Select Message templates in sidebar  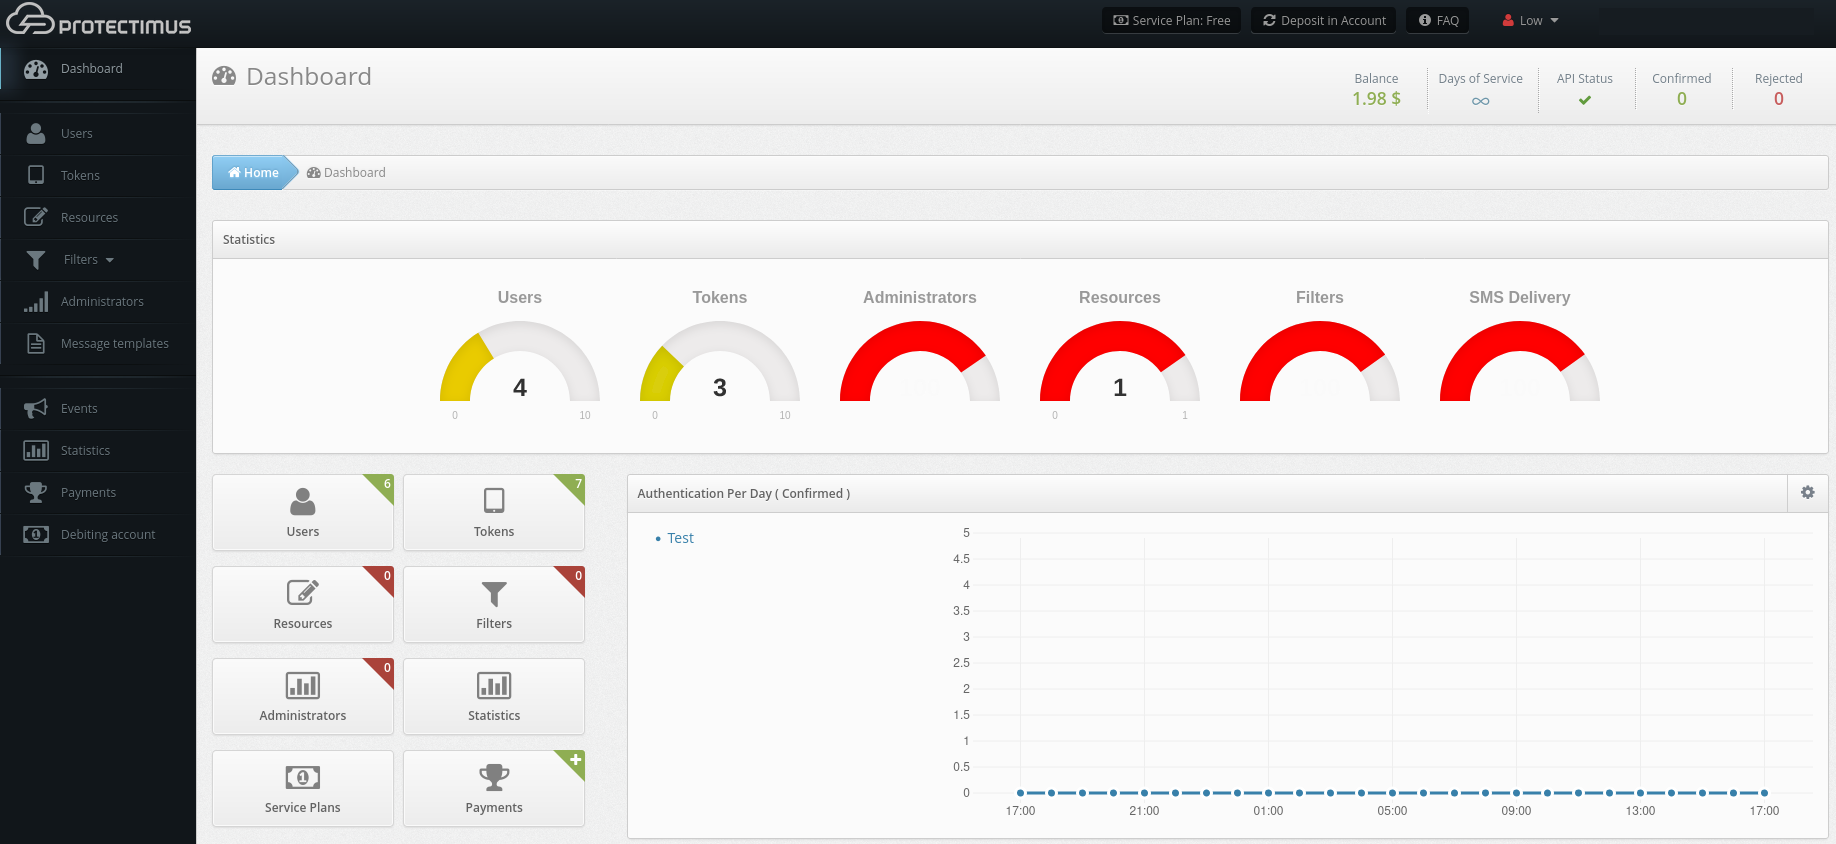tap(114, 344)
